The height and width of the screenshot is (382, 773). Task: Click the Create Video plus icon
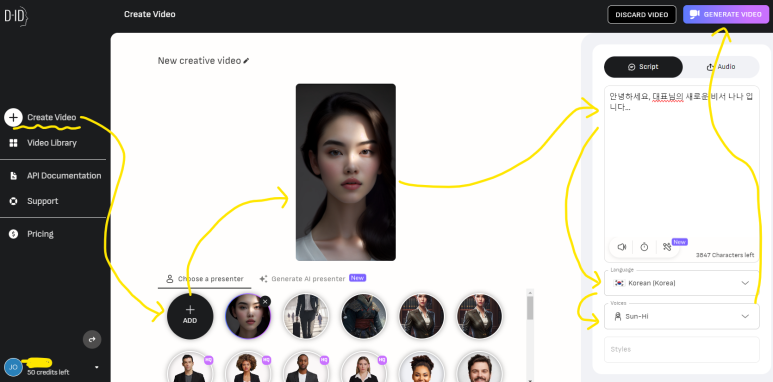pyautogui.click(x=13, y=117)
